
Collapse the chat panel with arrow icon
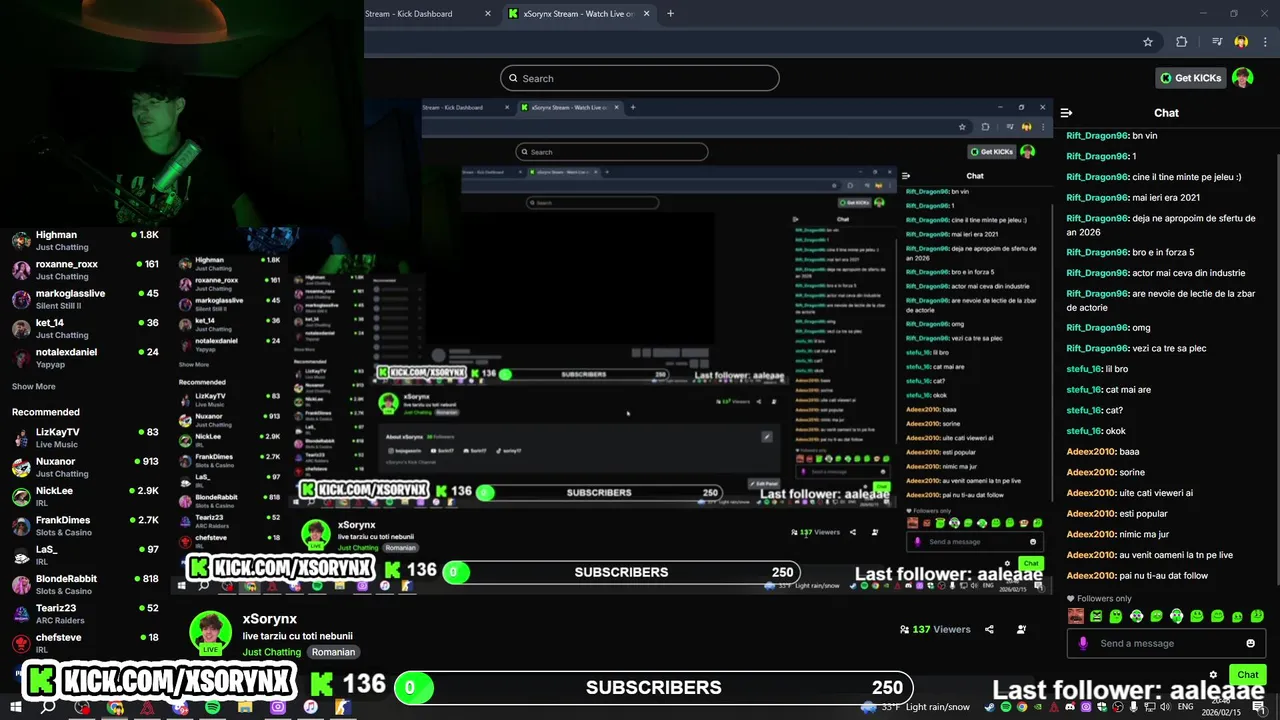point(1066,113)
